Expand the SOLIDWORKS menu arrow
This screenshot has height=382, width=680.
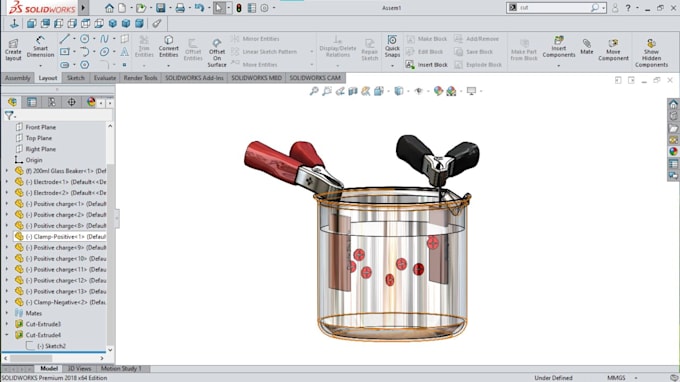(83, 8)
